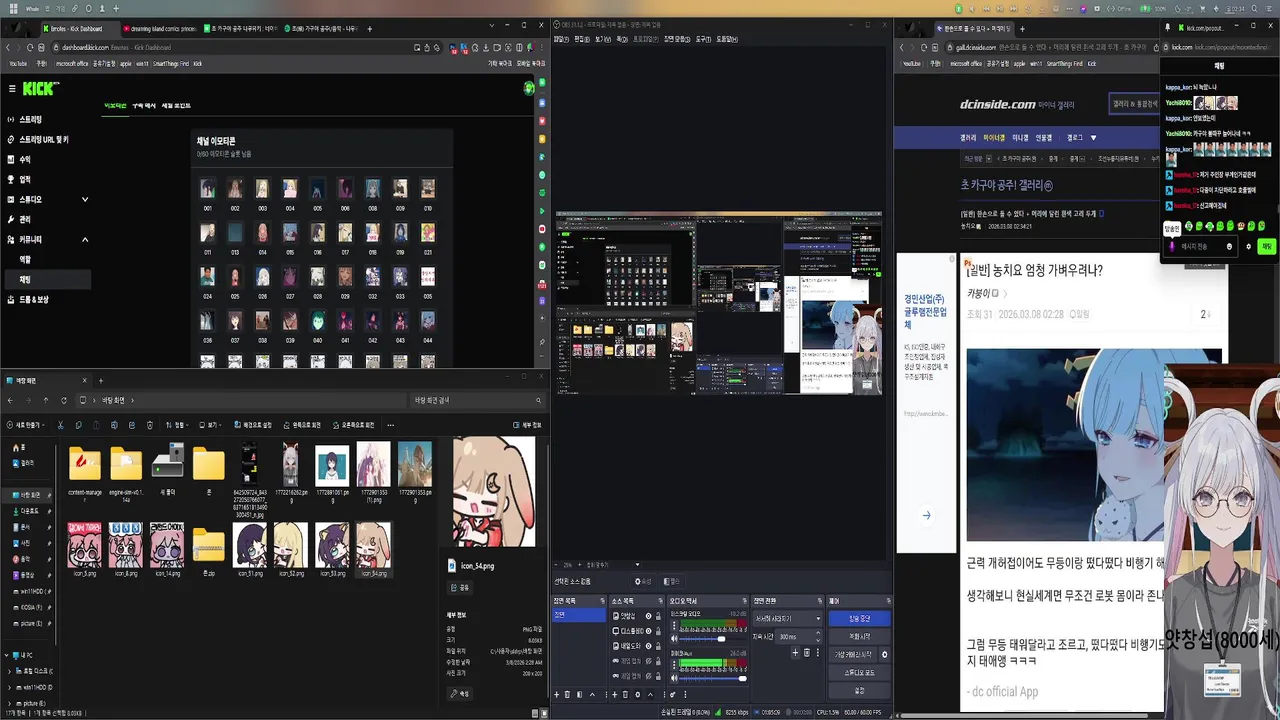
Task: Mute 마이크/Aux speaker icon
Action: tap(674, 678)
